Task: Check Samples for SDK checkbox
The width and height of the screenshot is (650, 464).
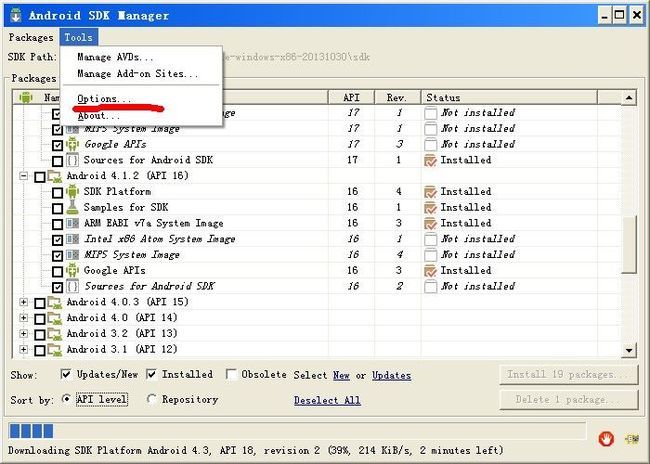Action: tap(57, 208)
